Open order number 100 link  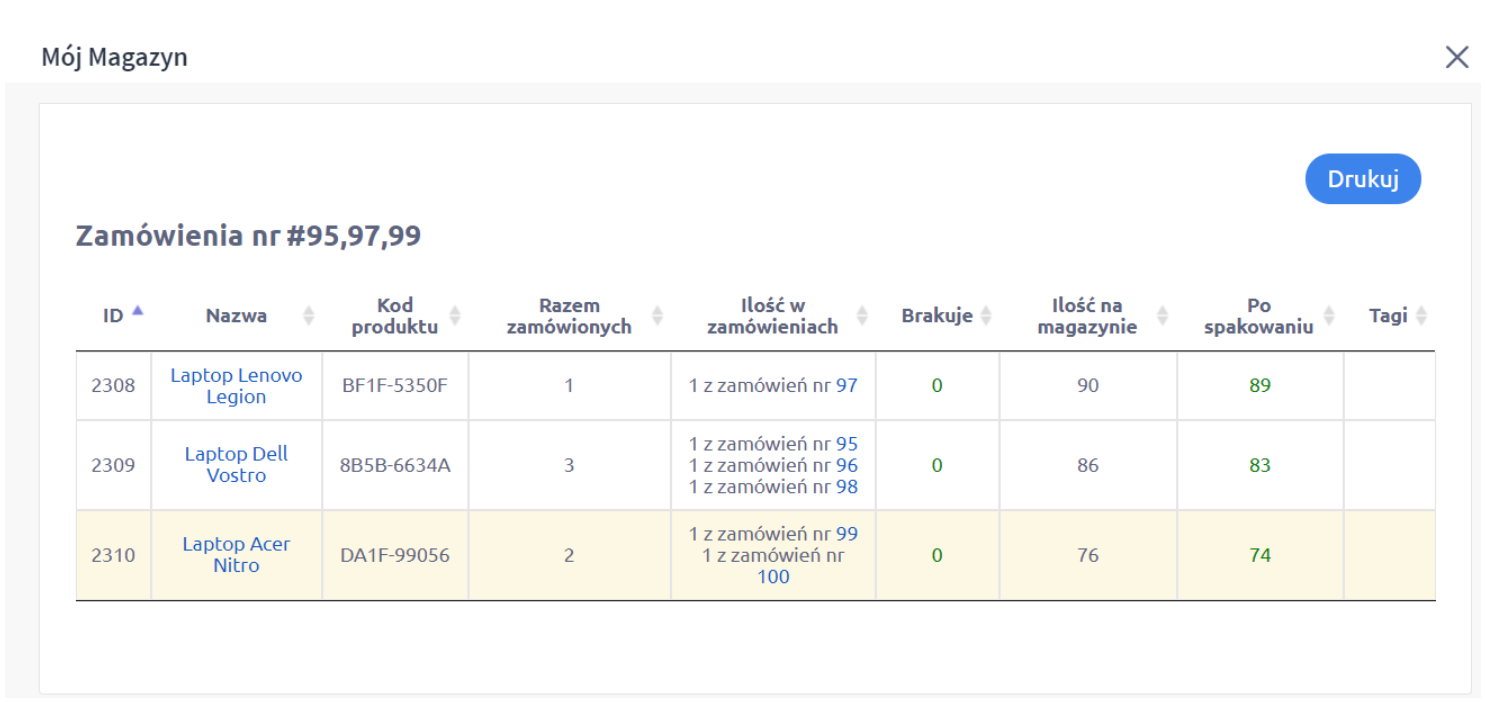tap(773, 577)
